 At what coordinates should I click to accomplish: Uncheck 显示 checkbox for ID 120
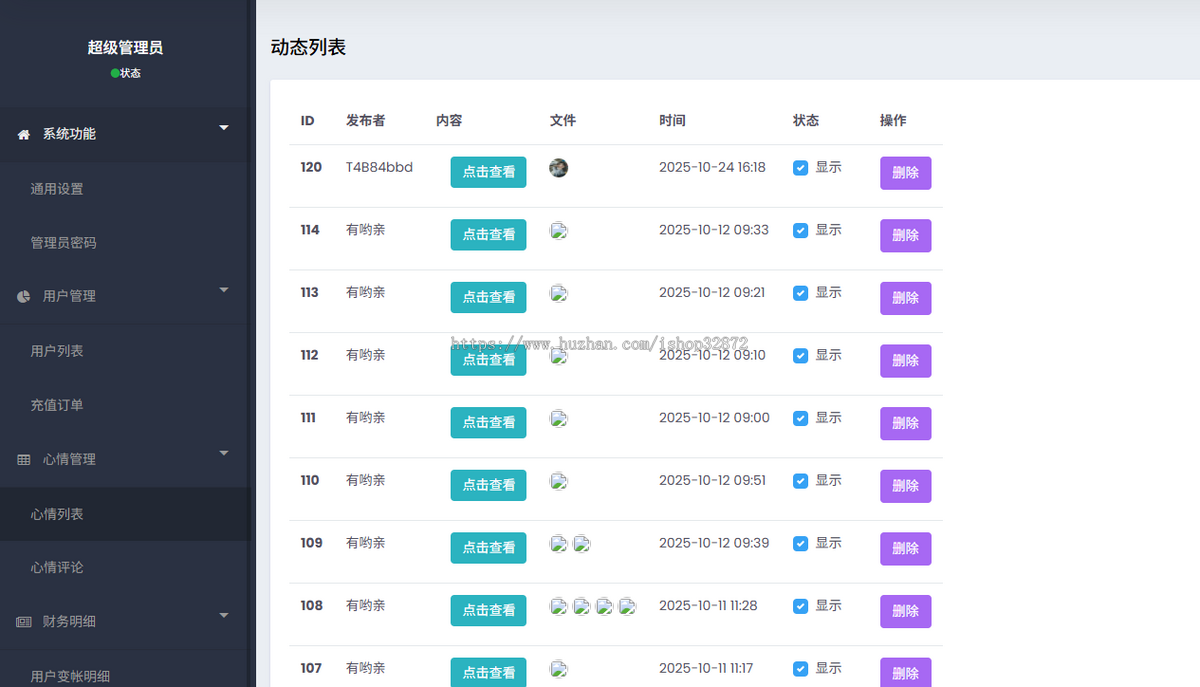point(800,168)
